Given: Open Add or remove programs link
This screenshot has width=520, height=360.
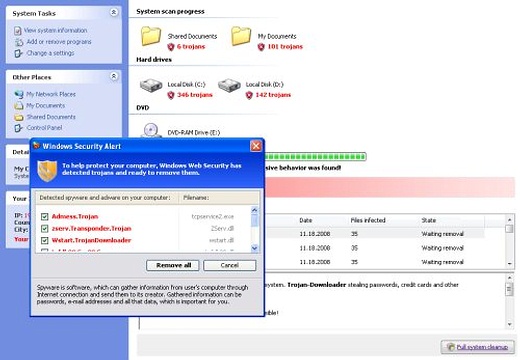Looking at the screenshot, I should (59, 42).
